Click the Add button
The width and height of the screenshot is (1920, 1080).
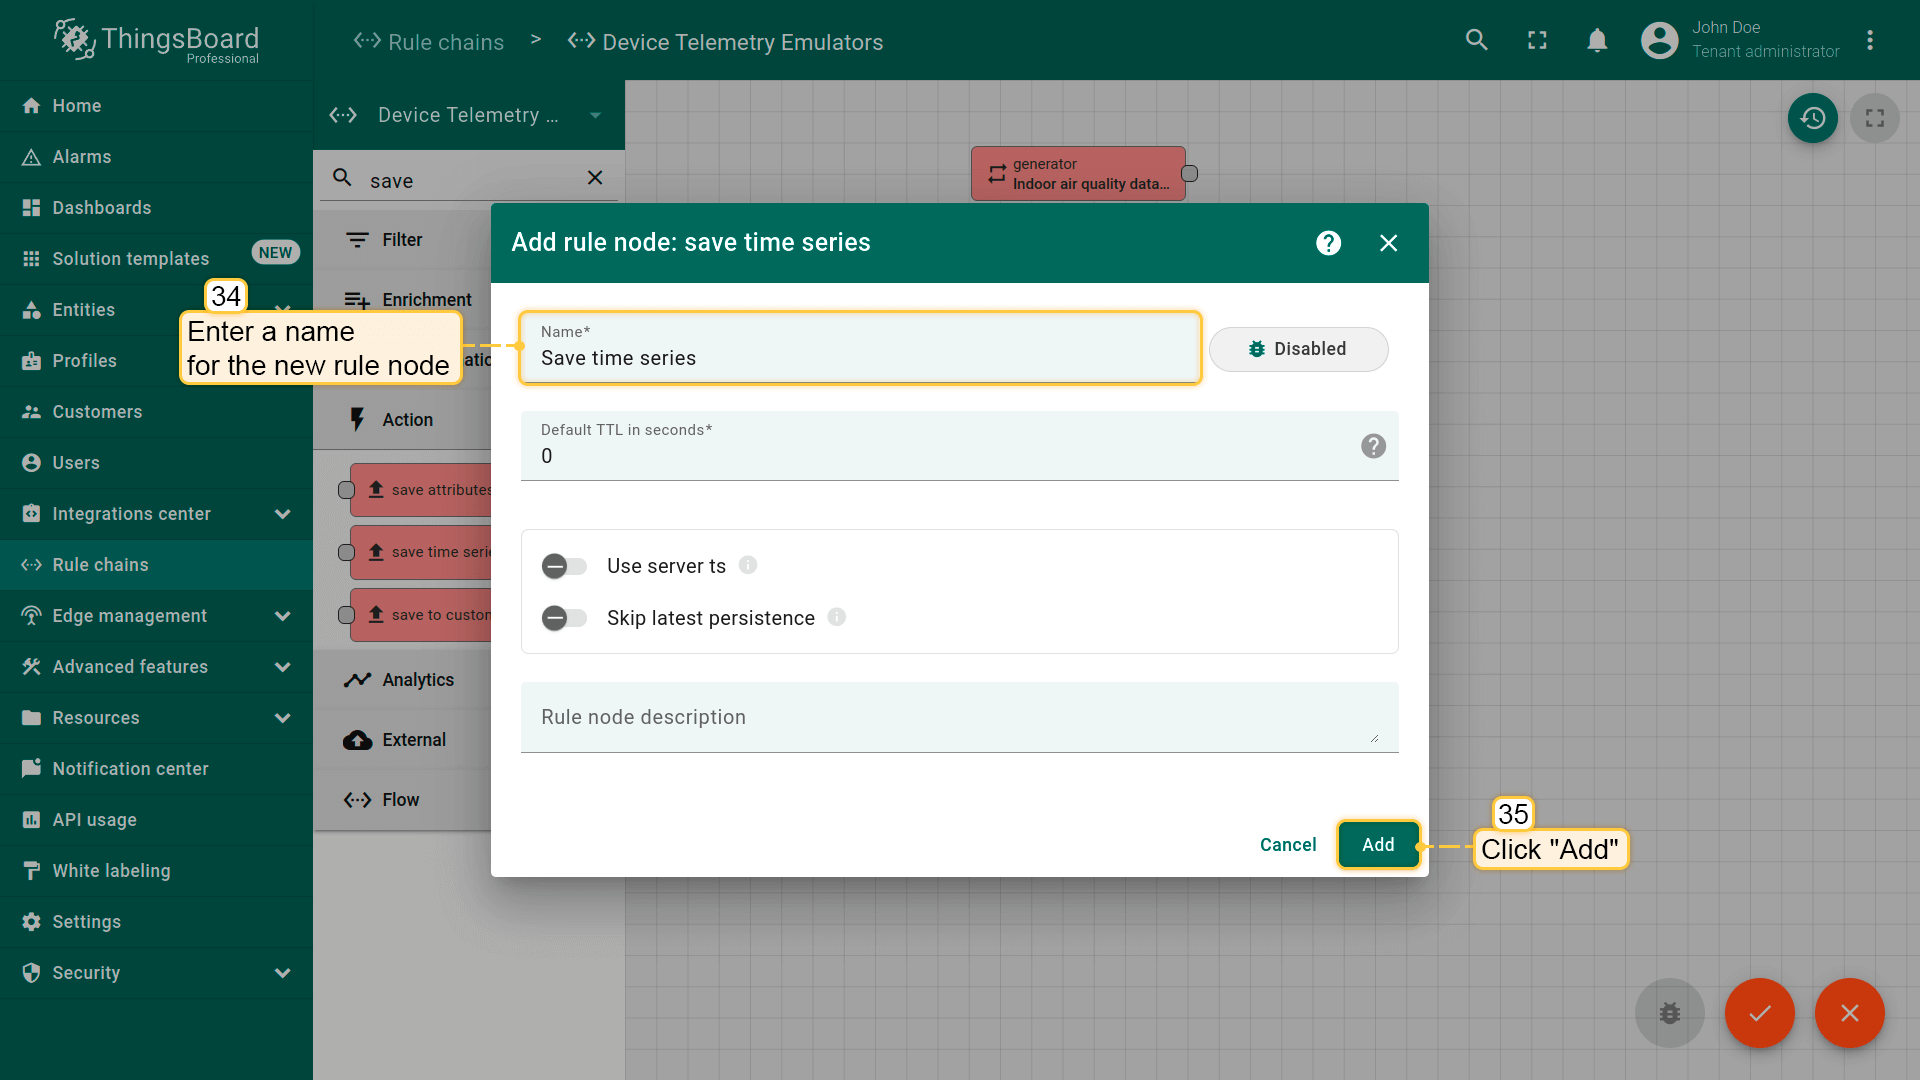tap(1377, 845)
